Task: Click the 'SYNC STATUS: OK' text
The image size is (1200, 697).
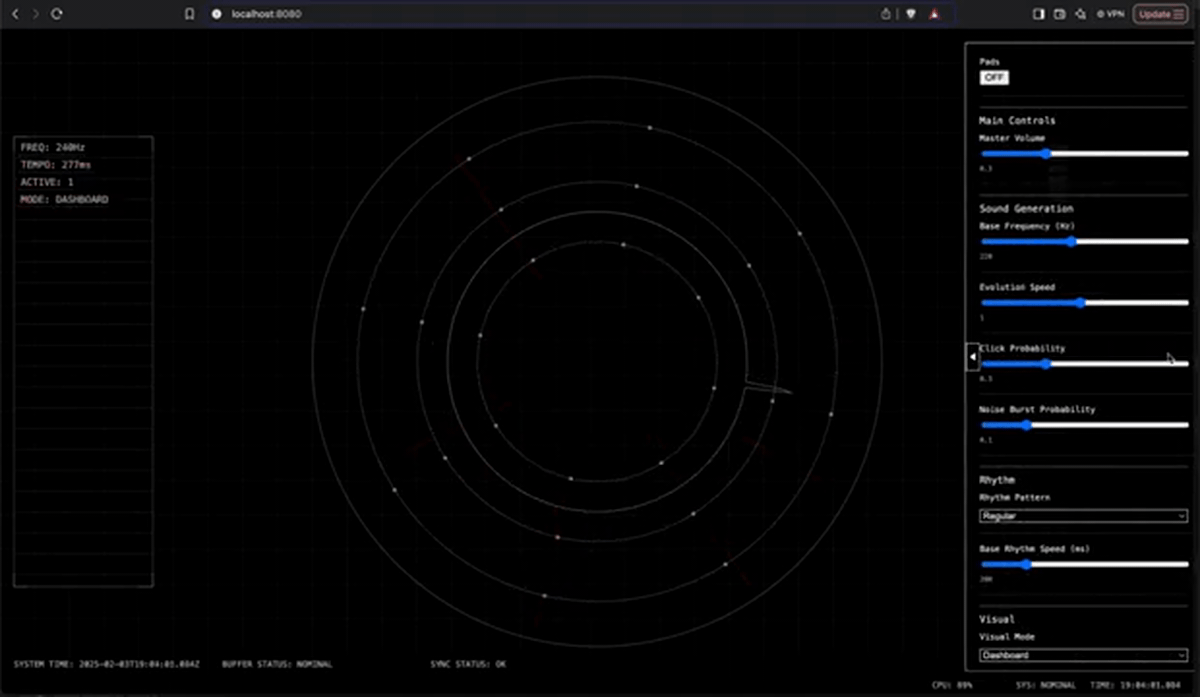Action: click(x=468, y=664)
